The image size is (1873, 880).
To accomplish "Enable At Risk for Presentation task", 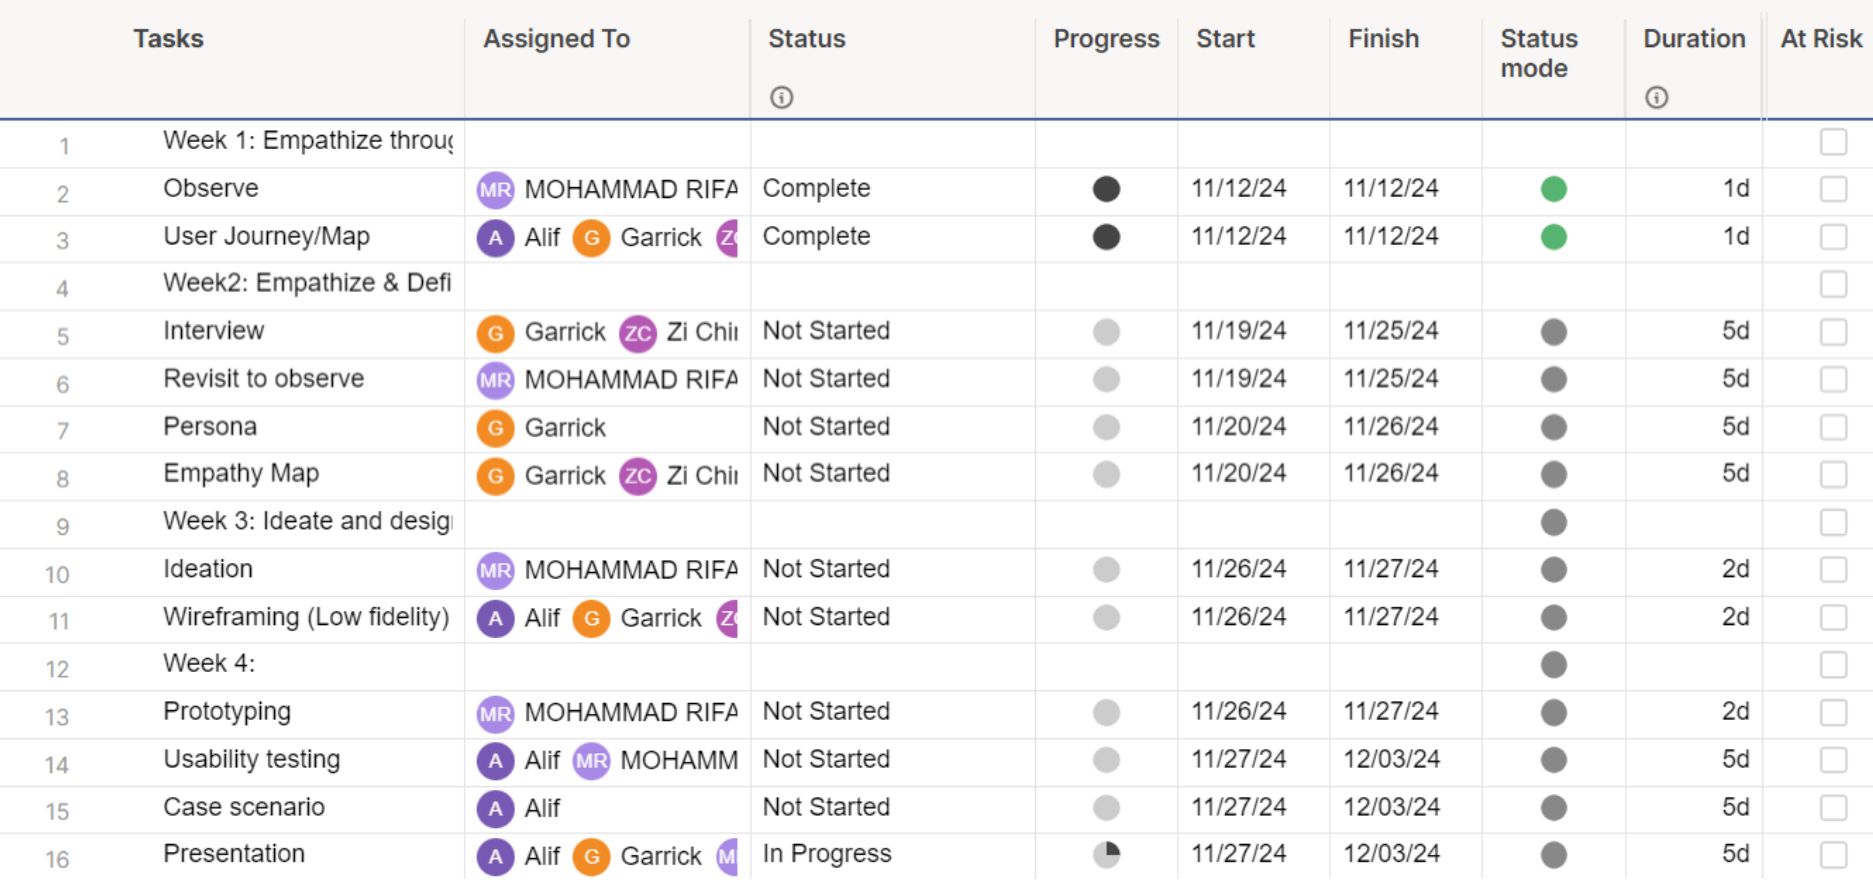I will point(1833,855).
